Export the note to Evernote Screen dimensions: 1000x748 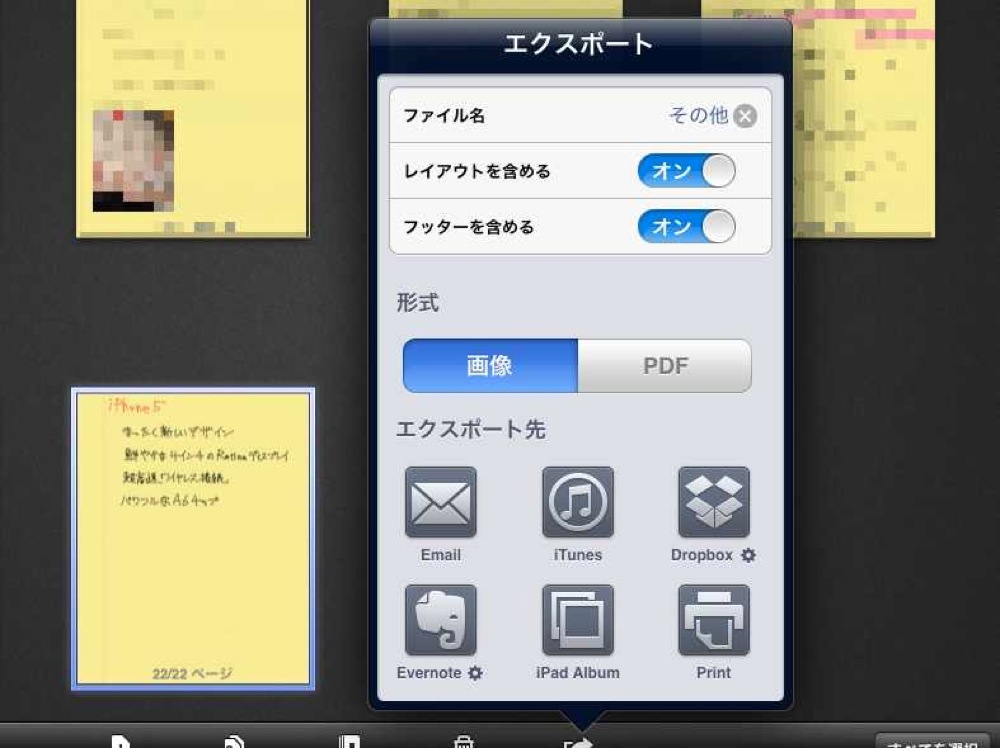(441, 620)
